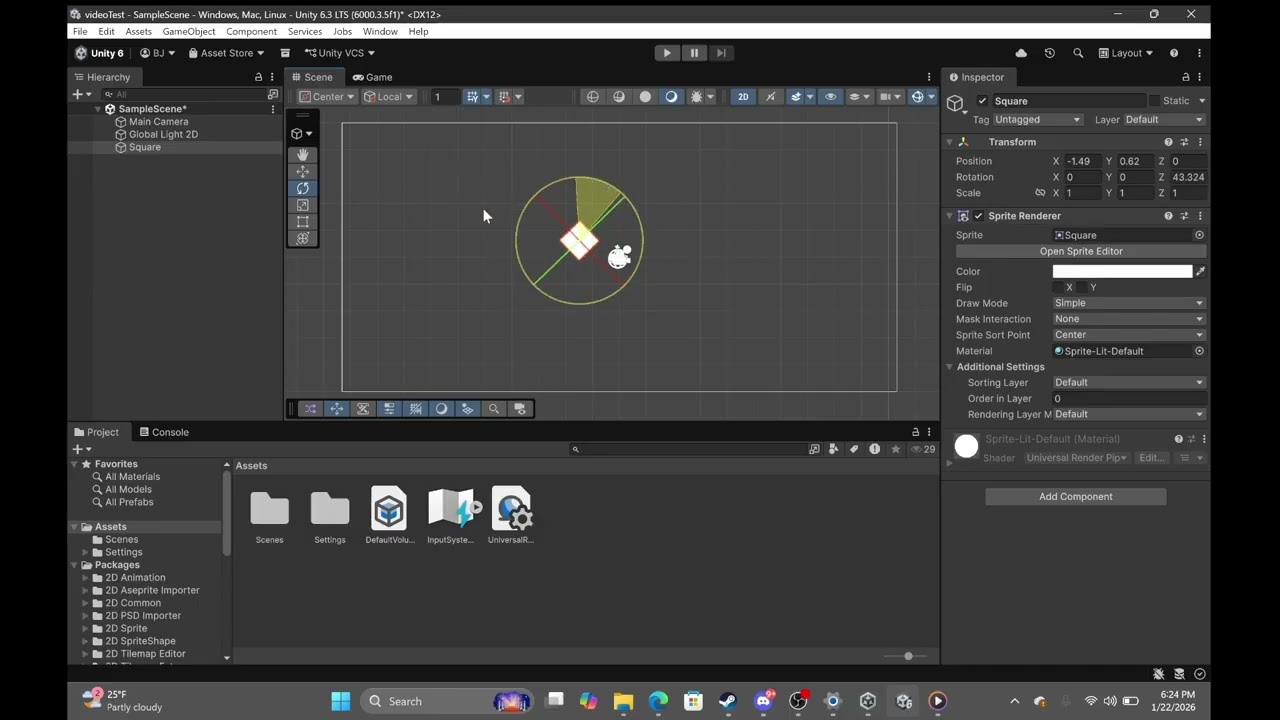Open the Sorting Layer dropdown
Screen dimensions: 1280x720
click(x=1129, y=382)
